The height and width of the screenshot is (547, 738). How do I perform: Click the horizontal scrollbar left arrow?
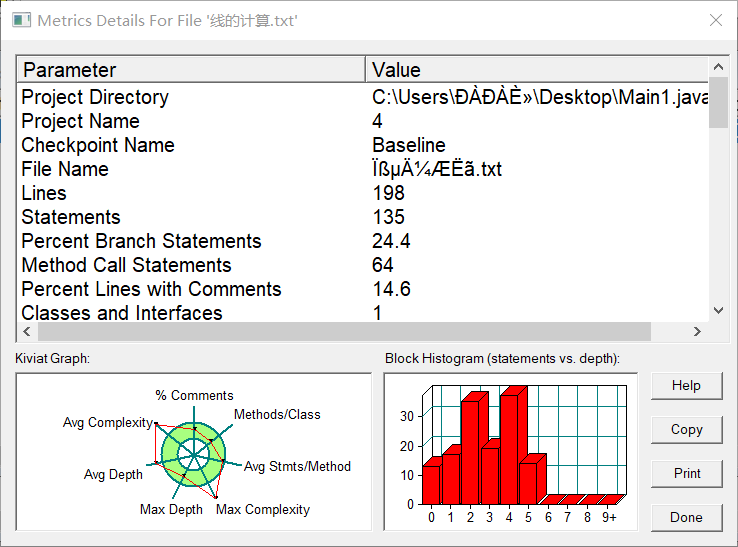coord(27,331)
